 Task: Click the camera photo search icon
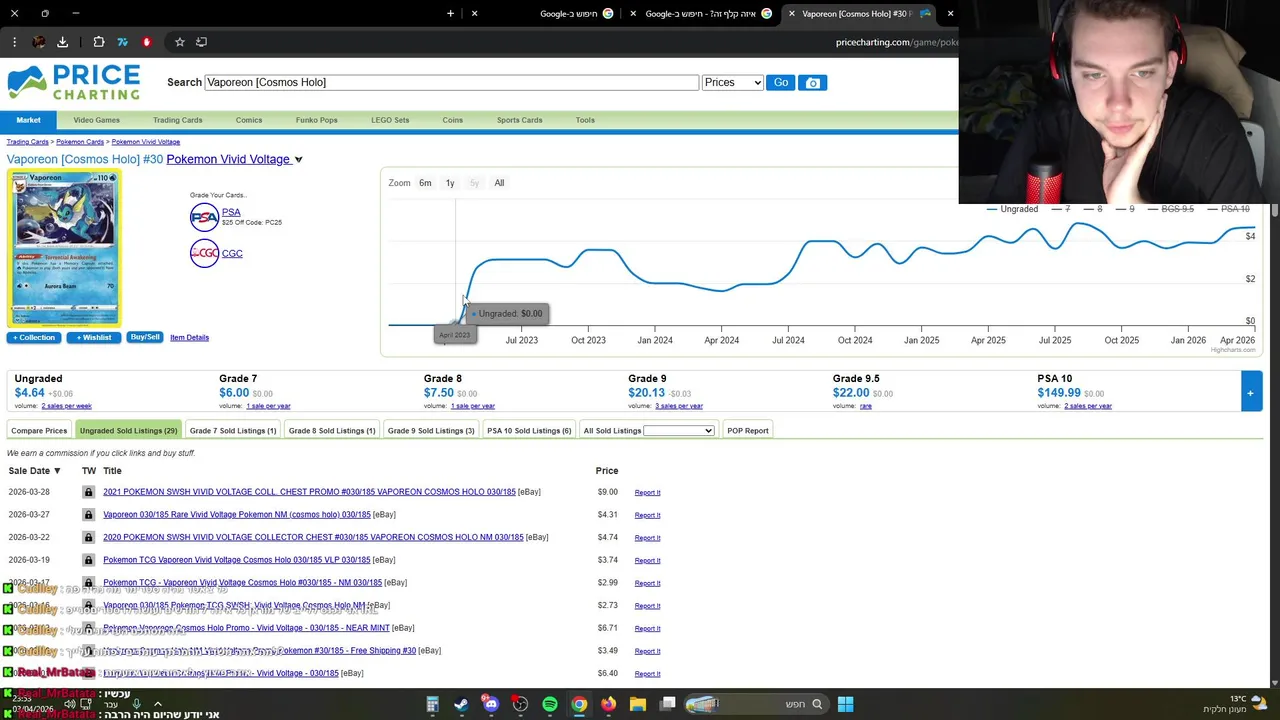tap(813, 83)
